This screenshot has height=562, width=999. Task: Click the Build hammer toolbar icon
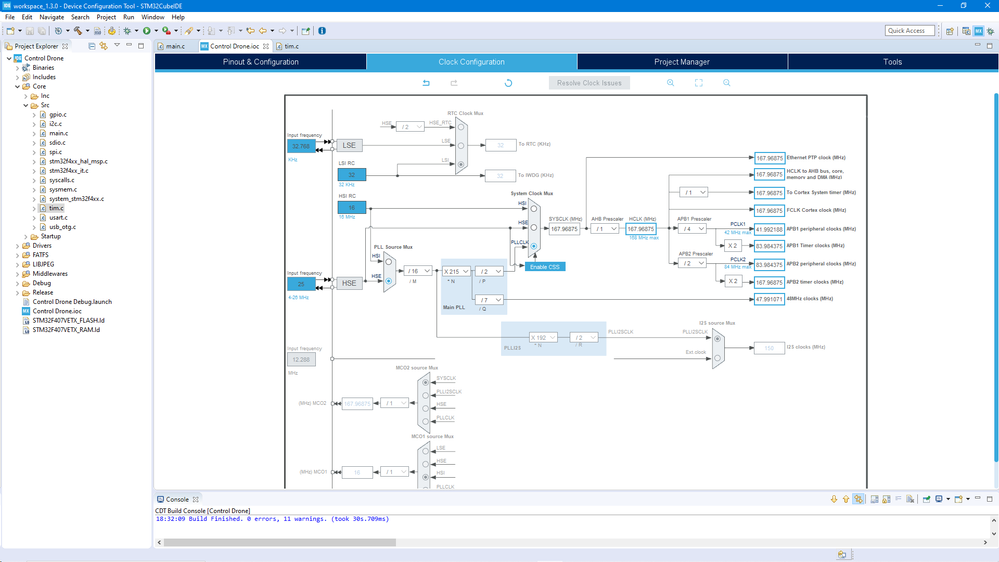click(x=78, y=31)
